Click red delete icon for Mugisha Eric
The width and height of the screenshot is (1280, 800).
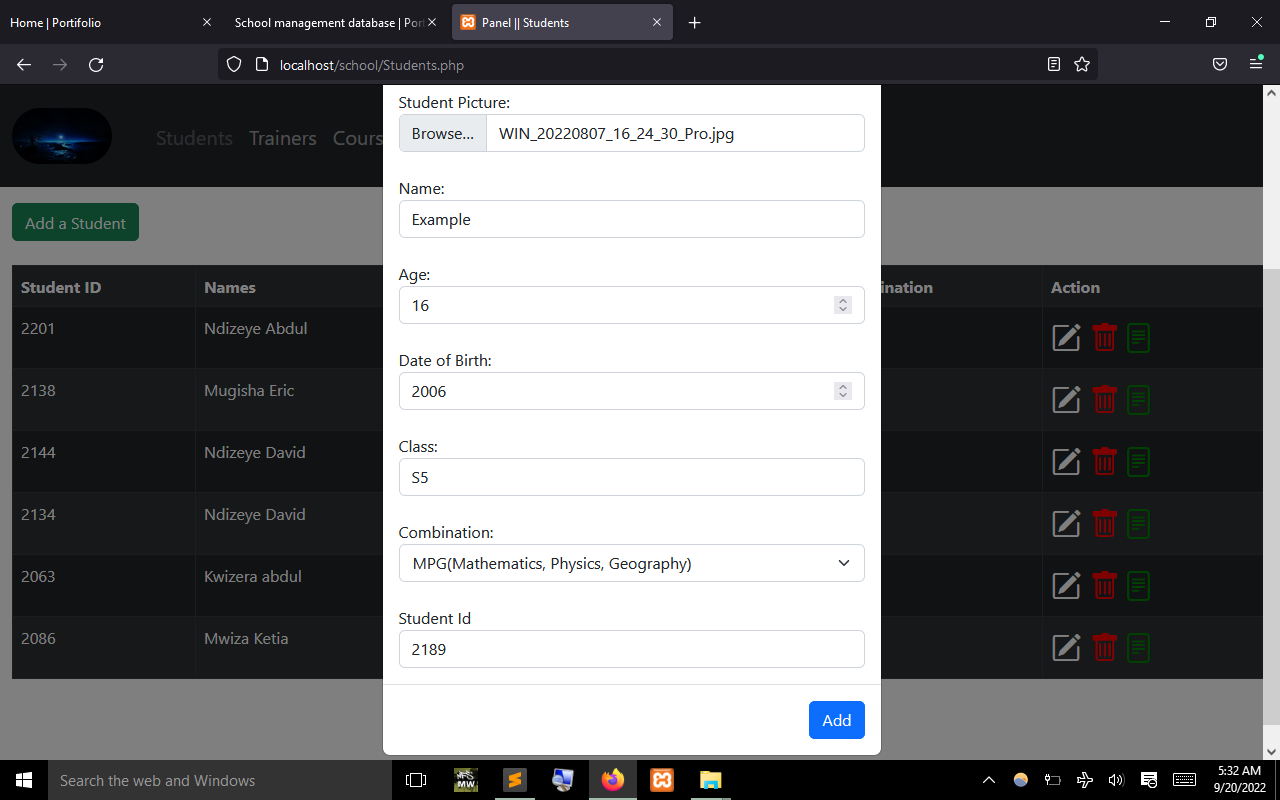1104,400
